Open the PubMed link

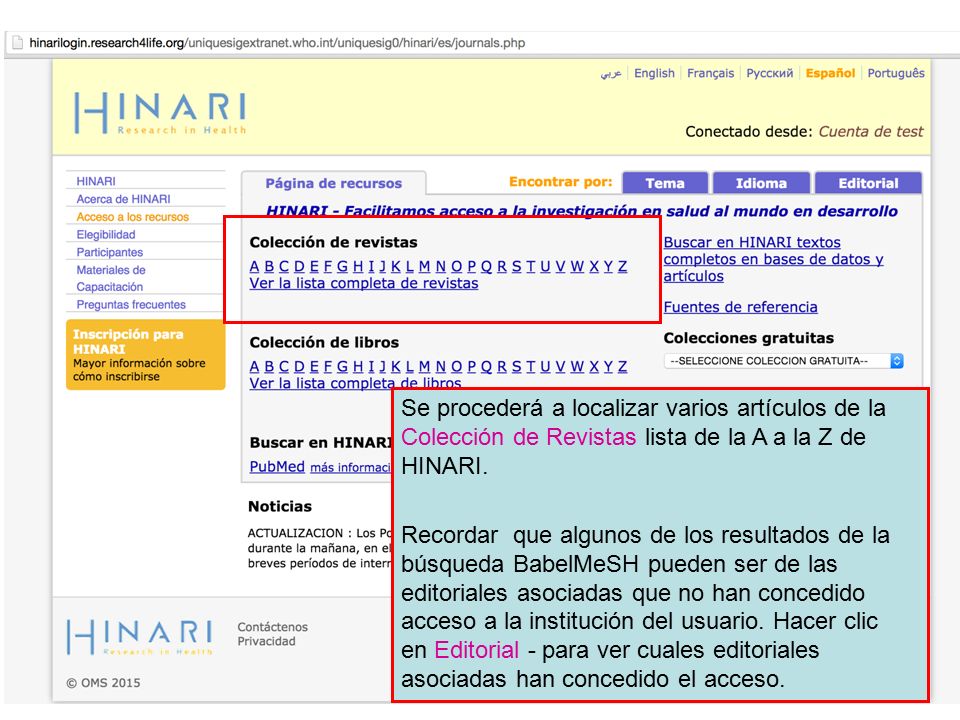(x=277, y=467)
